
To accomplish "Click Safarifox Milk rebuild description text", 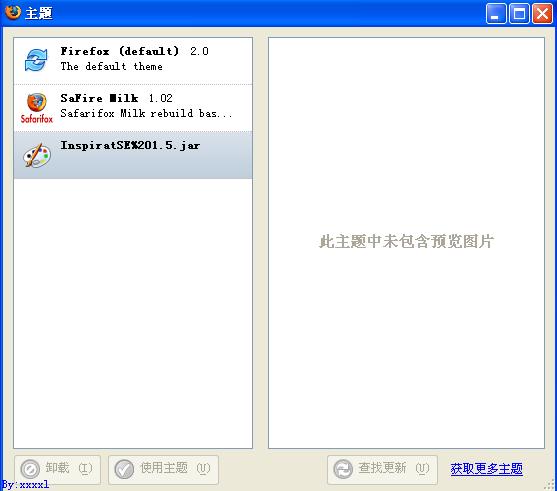I will pyautogui.click(x=146, y=113).
